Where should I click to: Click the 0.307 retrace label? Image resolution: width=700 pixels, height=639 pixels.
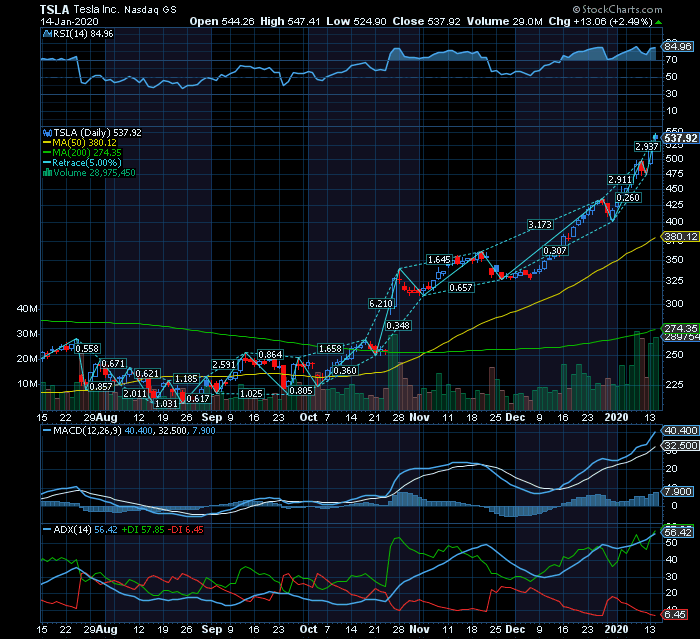click(555, 251)
